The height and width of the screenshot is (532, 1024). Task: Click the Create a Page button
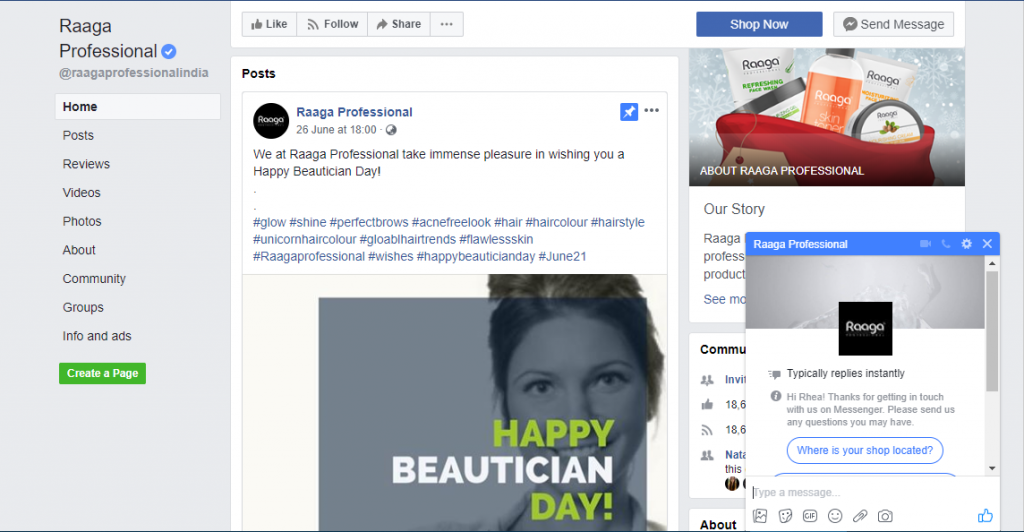click(x=103, y=373)
